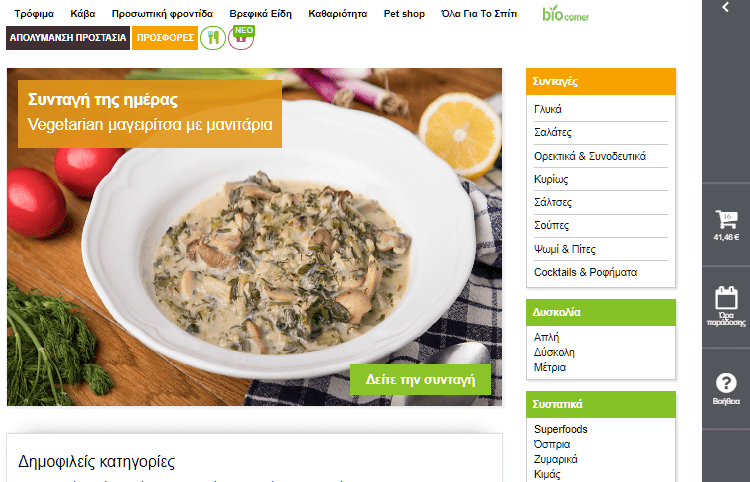
Task: Collapse the sidebar with the arrow
Action: pos(726,7)
